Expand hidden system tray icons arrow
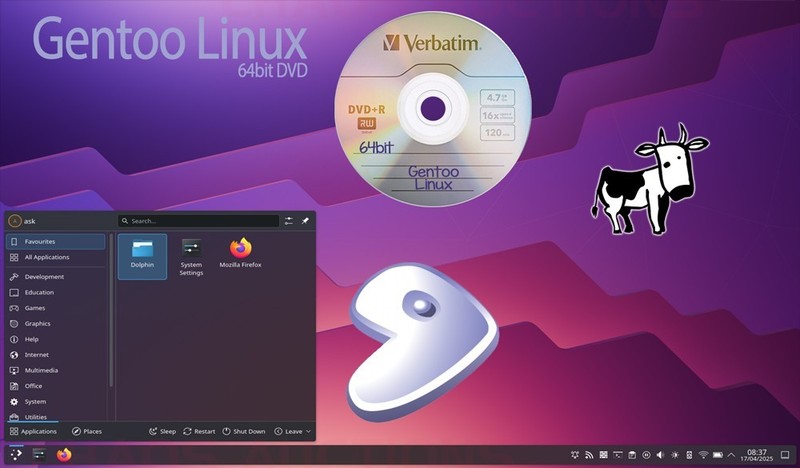Screen dimensions: 800x468 (731, 455)
